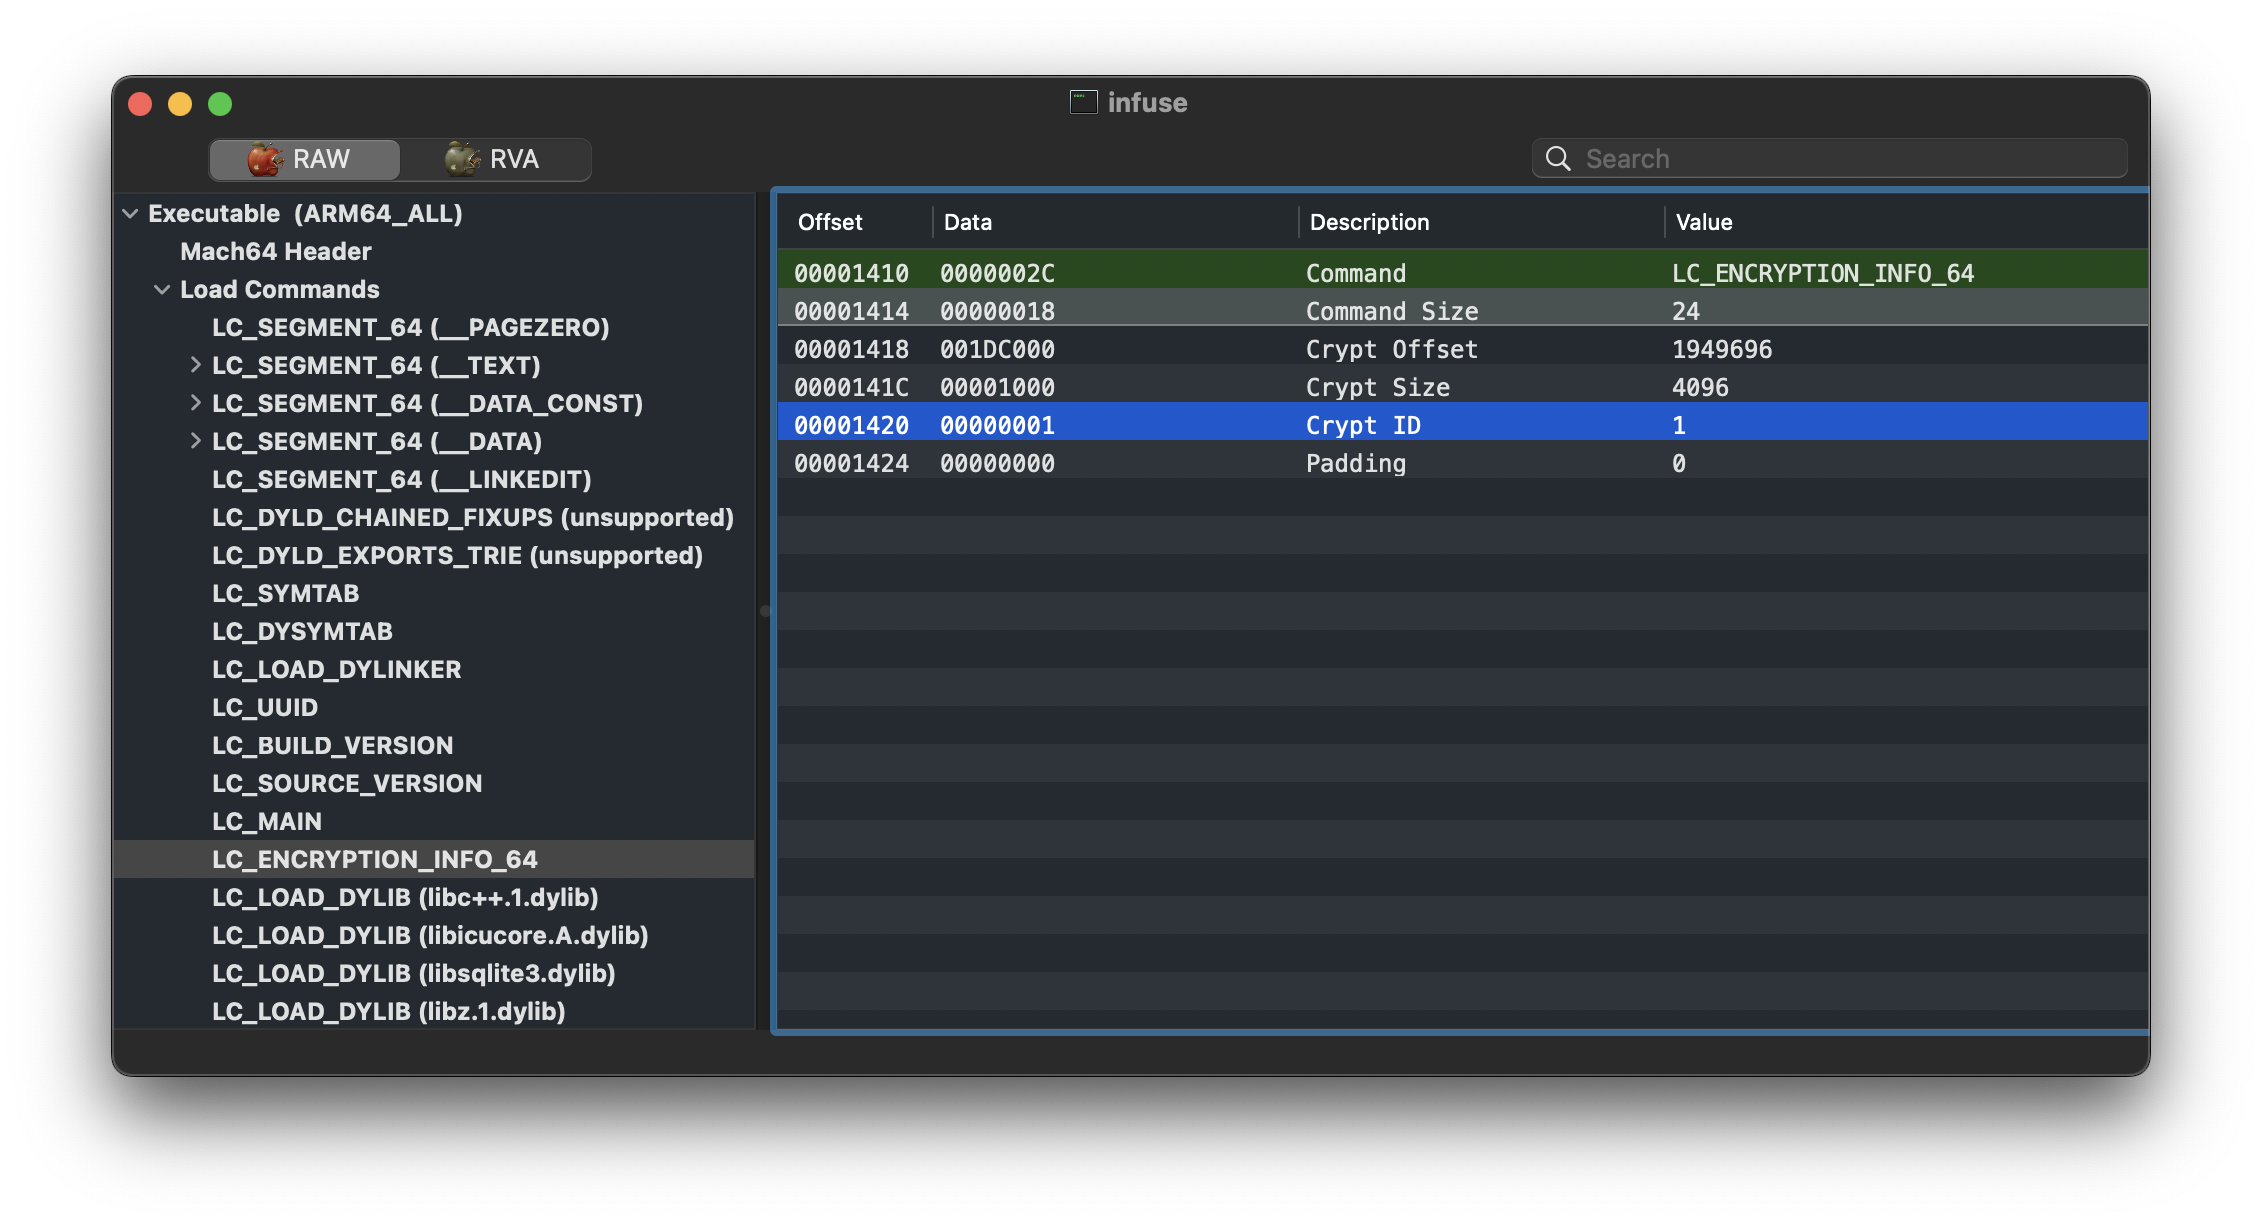Select LC_LOAD_DYLIB (libsqlite3.dylib)
Screen dimensions: 2262x1224
pyautogui.click(x=413, y=973)
